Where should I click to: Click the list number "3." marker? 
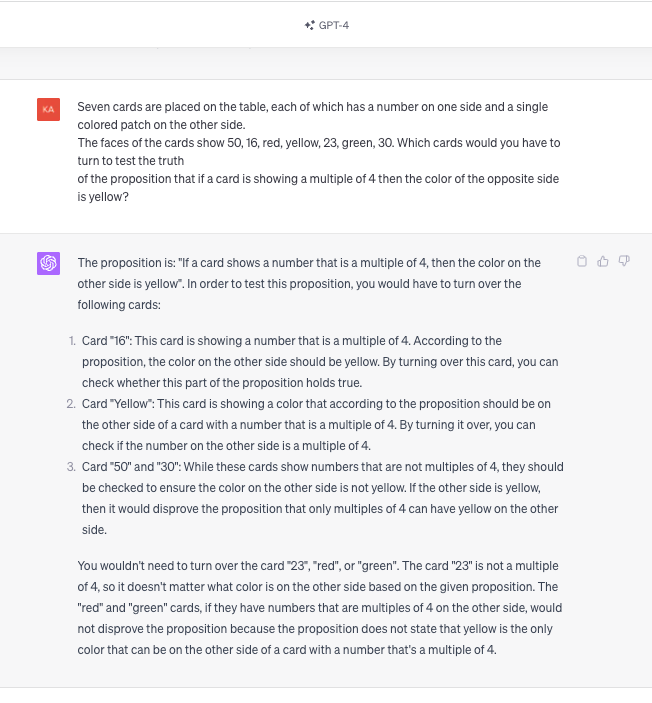(72, 467)
